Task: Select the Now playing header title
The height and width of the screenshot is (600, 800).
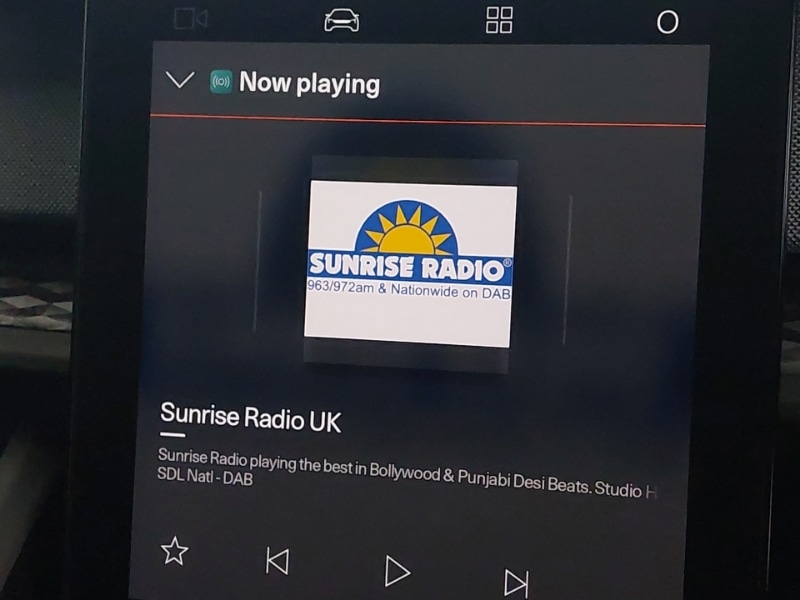Action: (309, 84)
